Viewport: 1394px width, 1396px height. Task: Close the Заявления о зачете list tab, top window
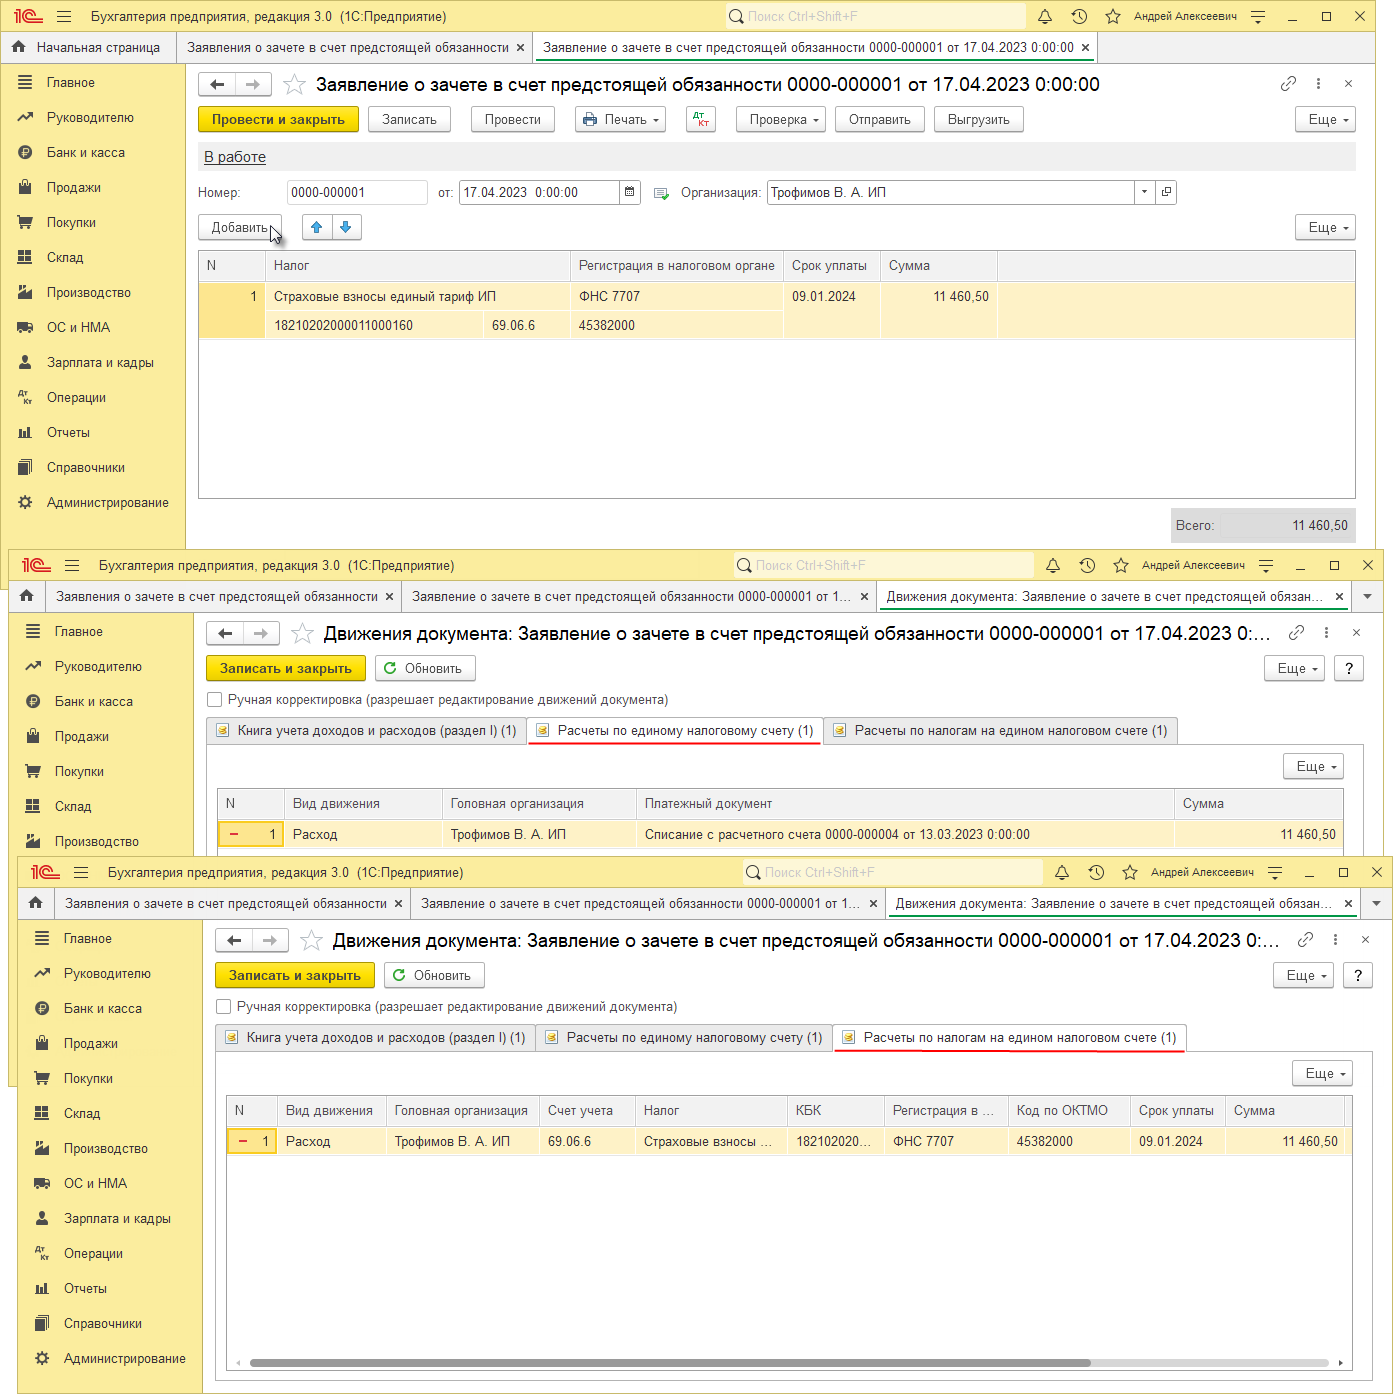[x=520, y=48]
